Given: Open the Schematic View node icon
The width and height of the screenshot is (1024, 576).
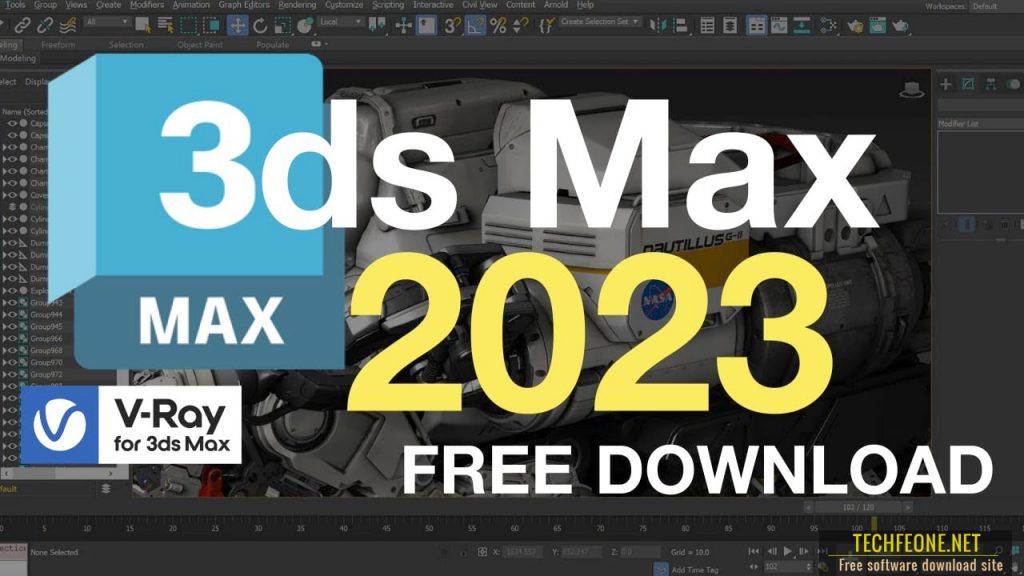Looking at the screenshot, I should 828,25.
